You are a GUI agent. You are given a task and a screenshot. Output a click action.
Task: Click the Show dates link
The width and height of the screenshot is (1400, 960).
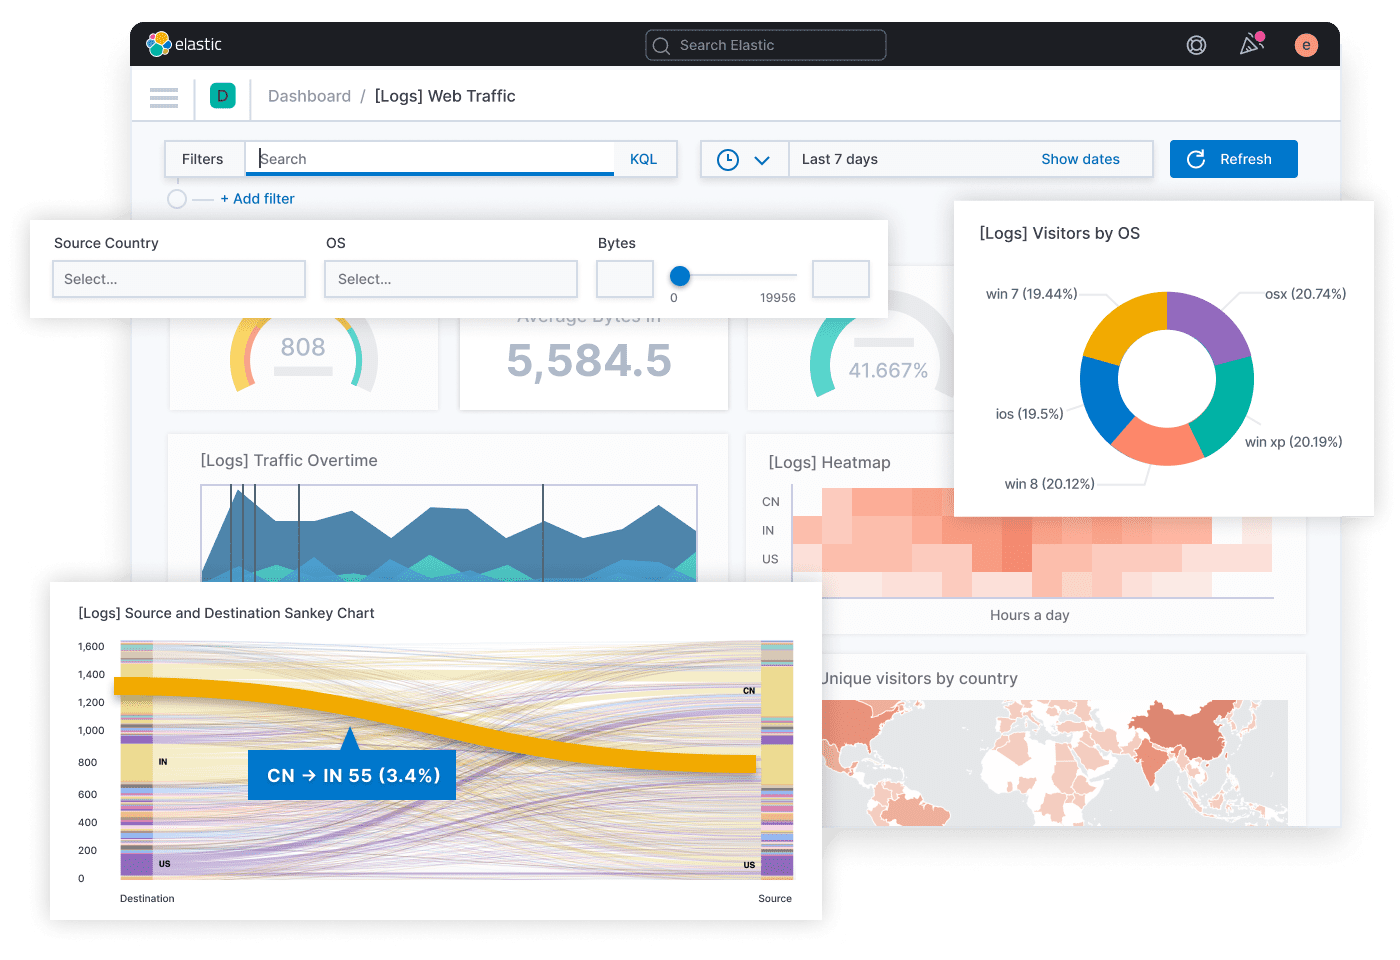[x=1080, y=159]
